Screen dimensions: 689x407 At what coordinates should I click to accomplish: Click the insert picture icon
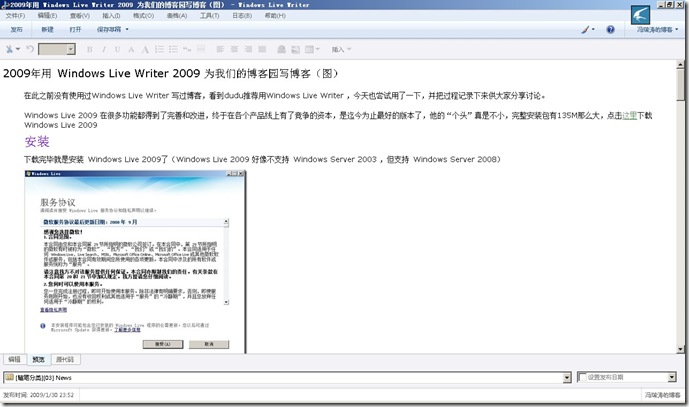coord(296,49)
